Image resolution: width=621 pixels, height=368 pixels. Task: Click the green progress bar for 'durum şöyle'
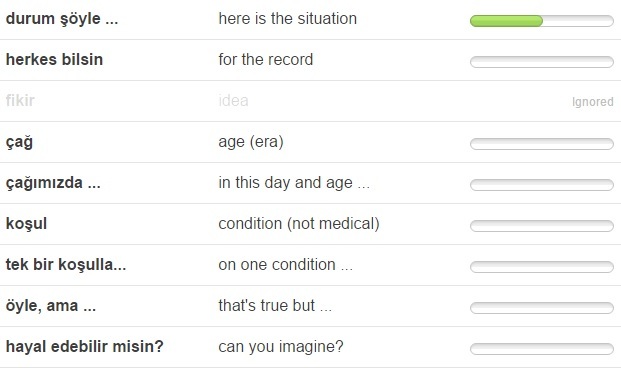coord(541,21)
